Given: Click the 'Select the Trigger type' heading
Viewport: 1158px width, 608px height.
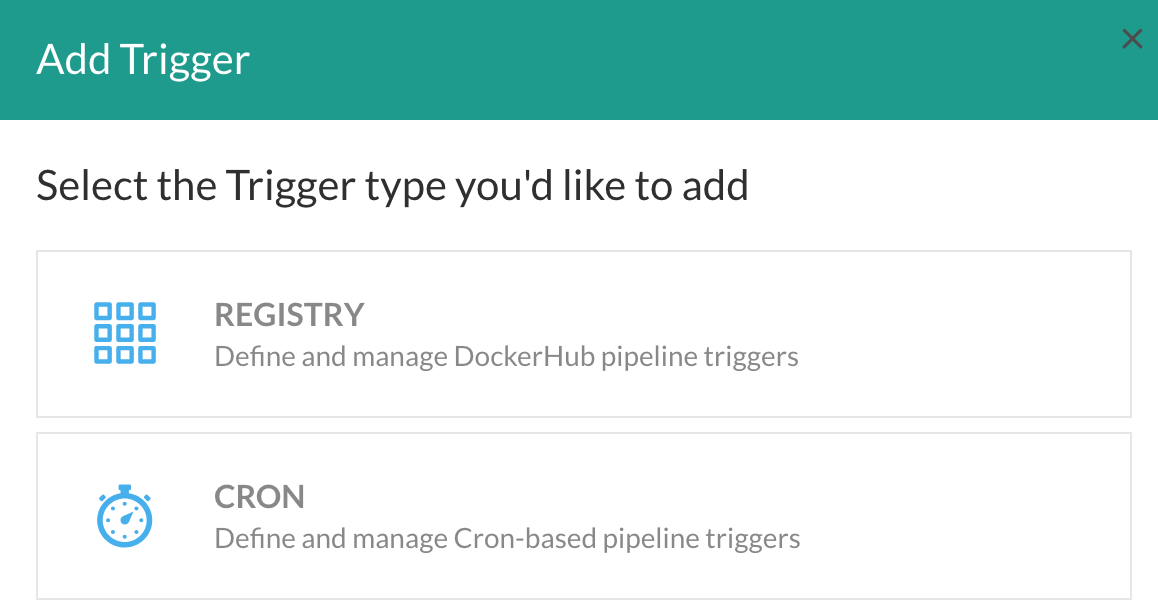Looking at the screenshot, I should (x=392, y=185).
